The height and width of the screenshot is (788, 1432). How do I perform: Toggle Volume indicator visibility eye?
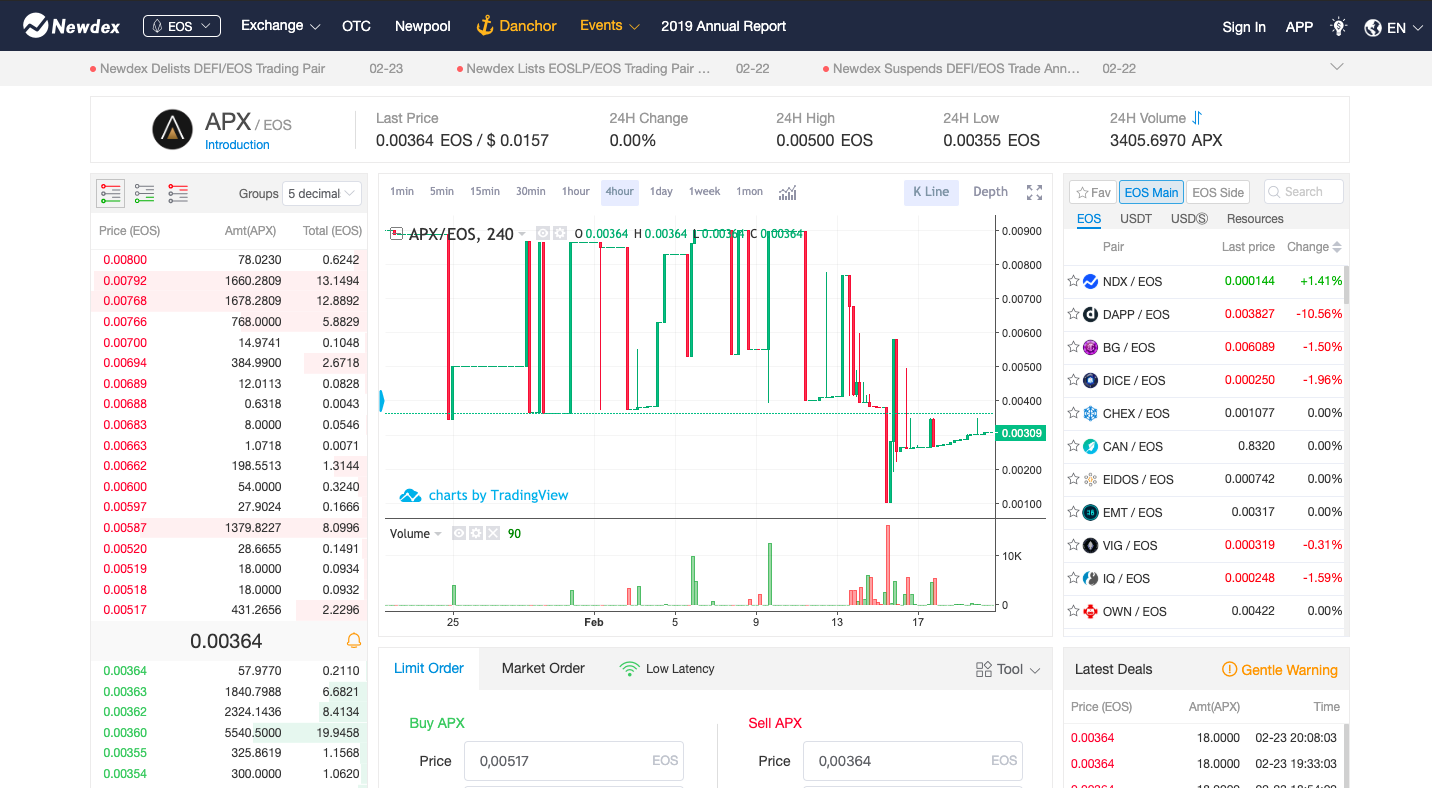(459, 533)
